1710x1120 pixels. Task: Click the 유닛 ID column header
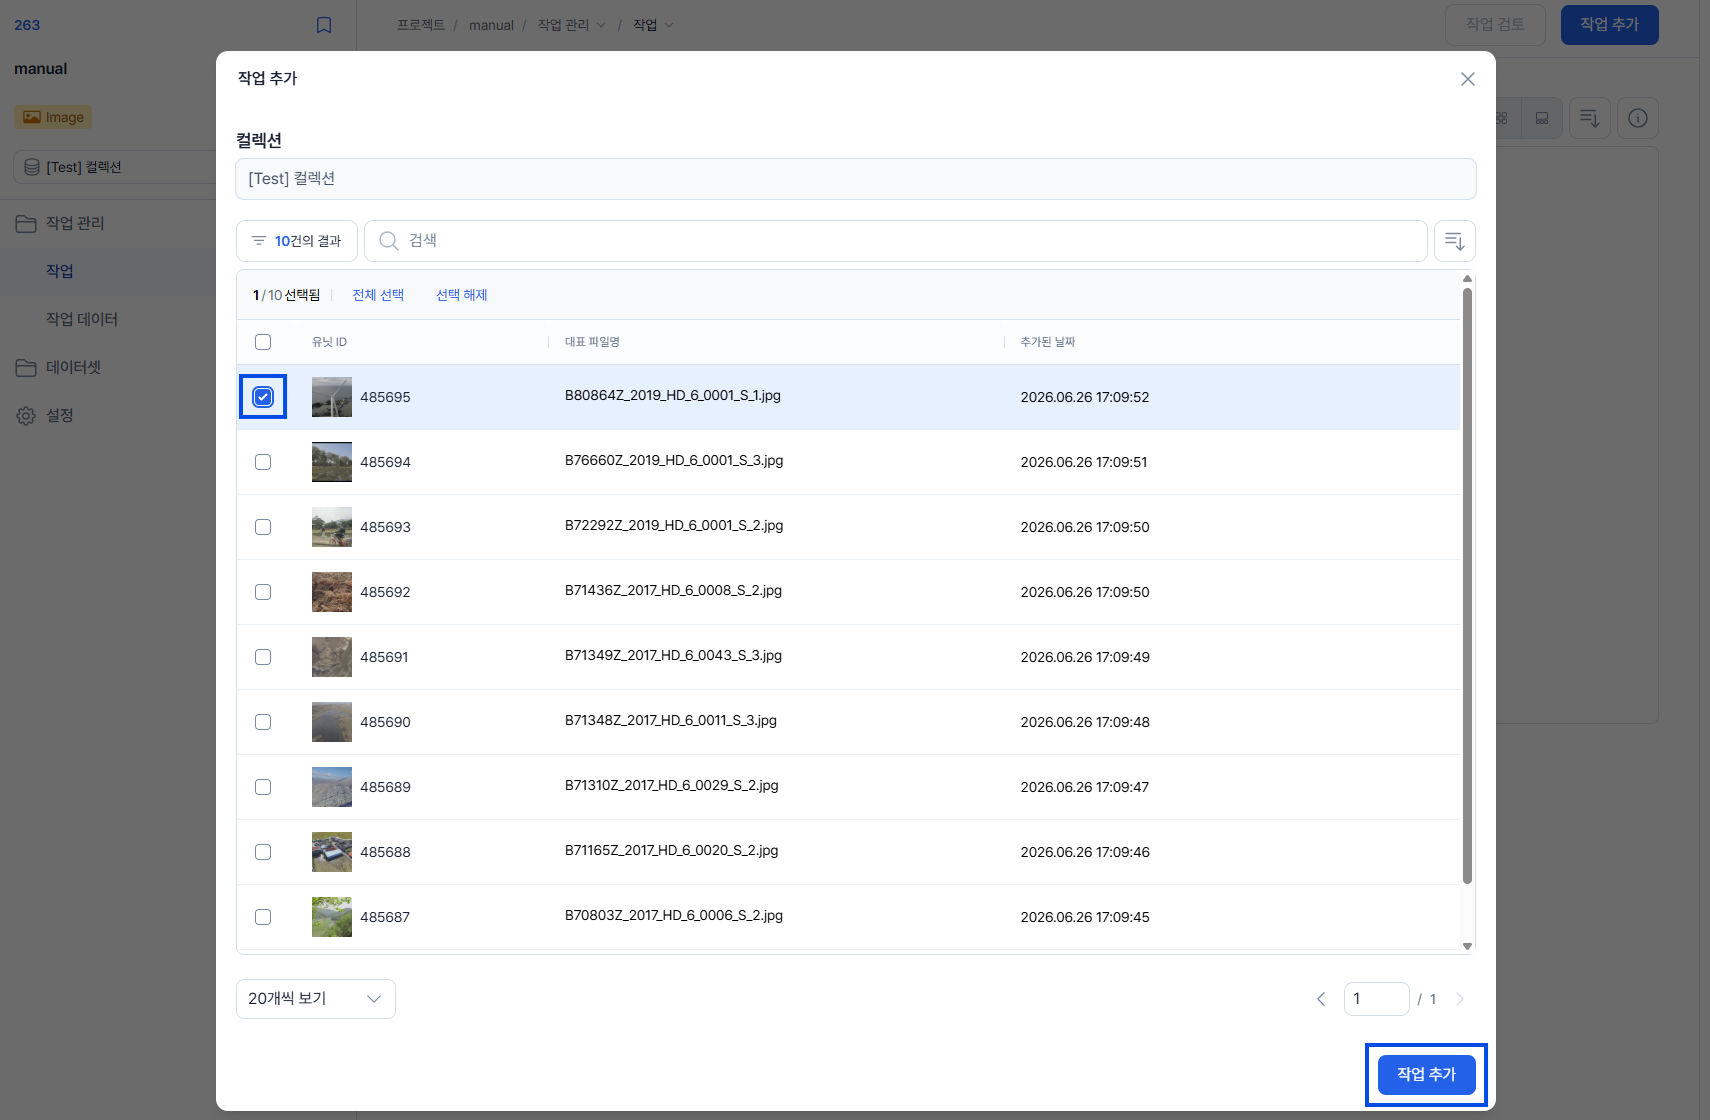point(330,342)
